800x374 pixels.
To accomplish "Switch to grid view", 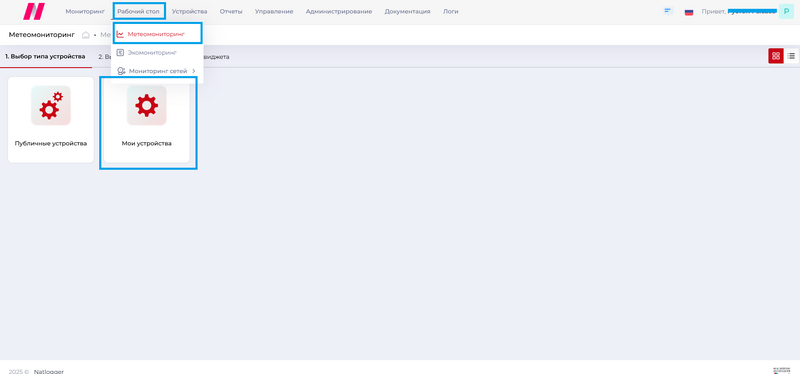I will point(776,56).
